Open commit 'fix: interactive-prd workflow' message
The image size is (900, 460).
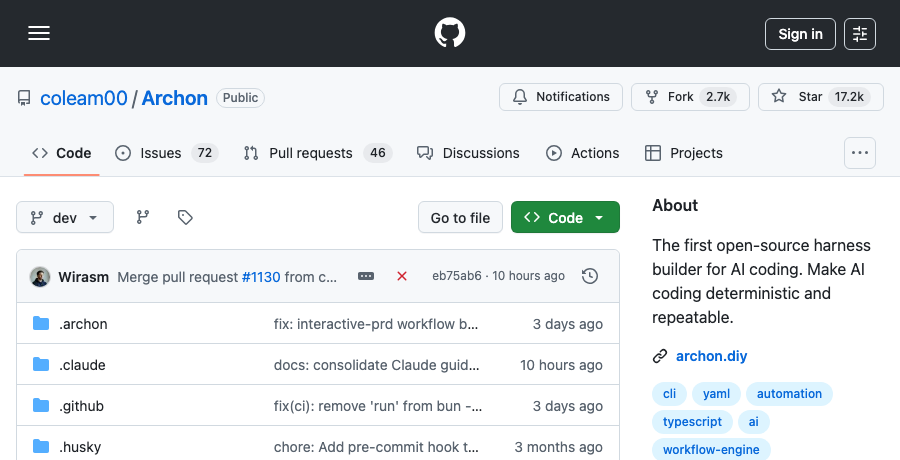pyautogui.click(x=376, y=324)
